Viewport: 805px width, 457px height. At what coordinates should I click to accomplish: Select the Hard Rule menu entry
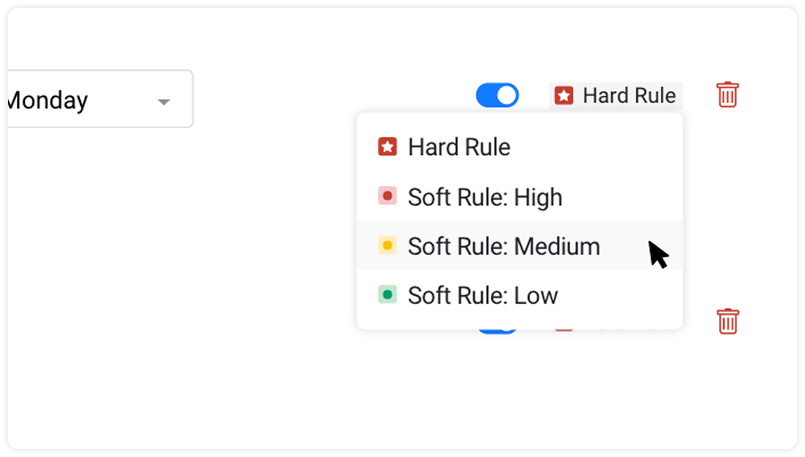(x=520, y=147)
